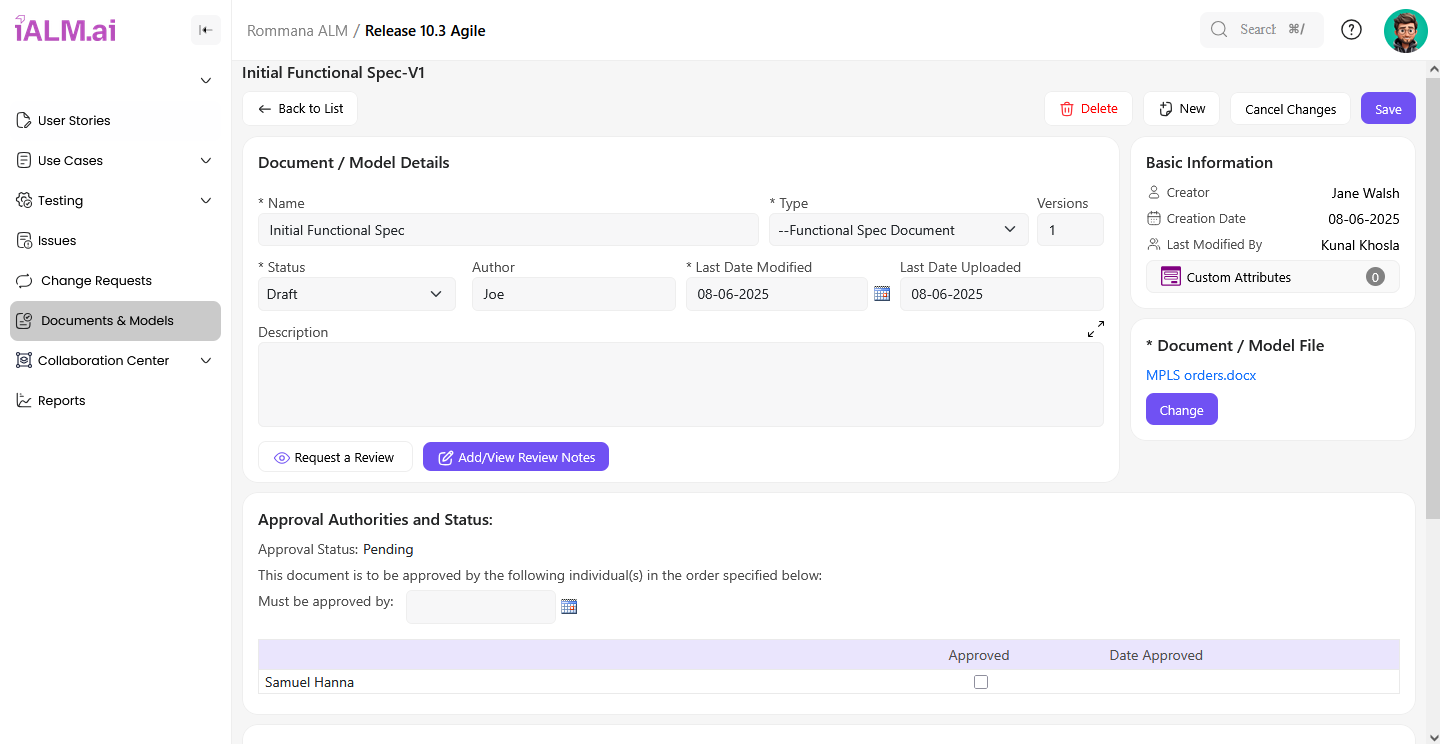Open the MPLS orders.docx file link
This screenshot has width=1440, height=744.
click(x=1200, y=376)
